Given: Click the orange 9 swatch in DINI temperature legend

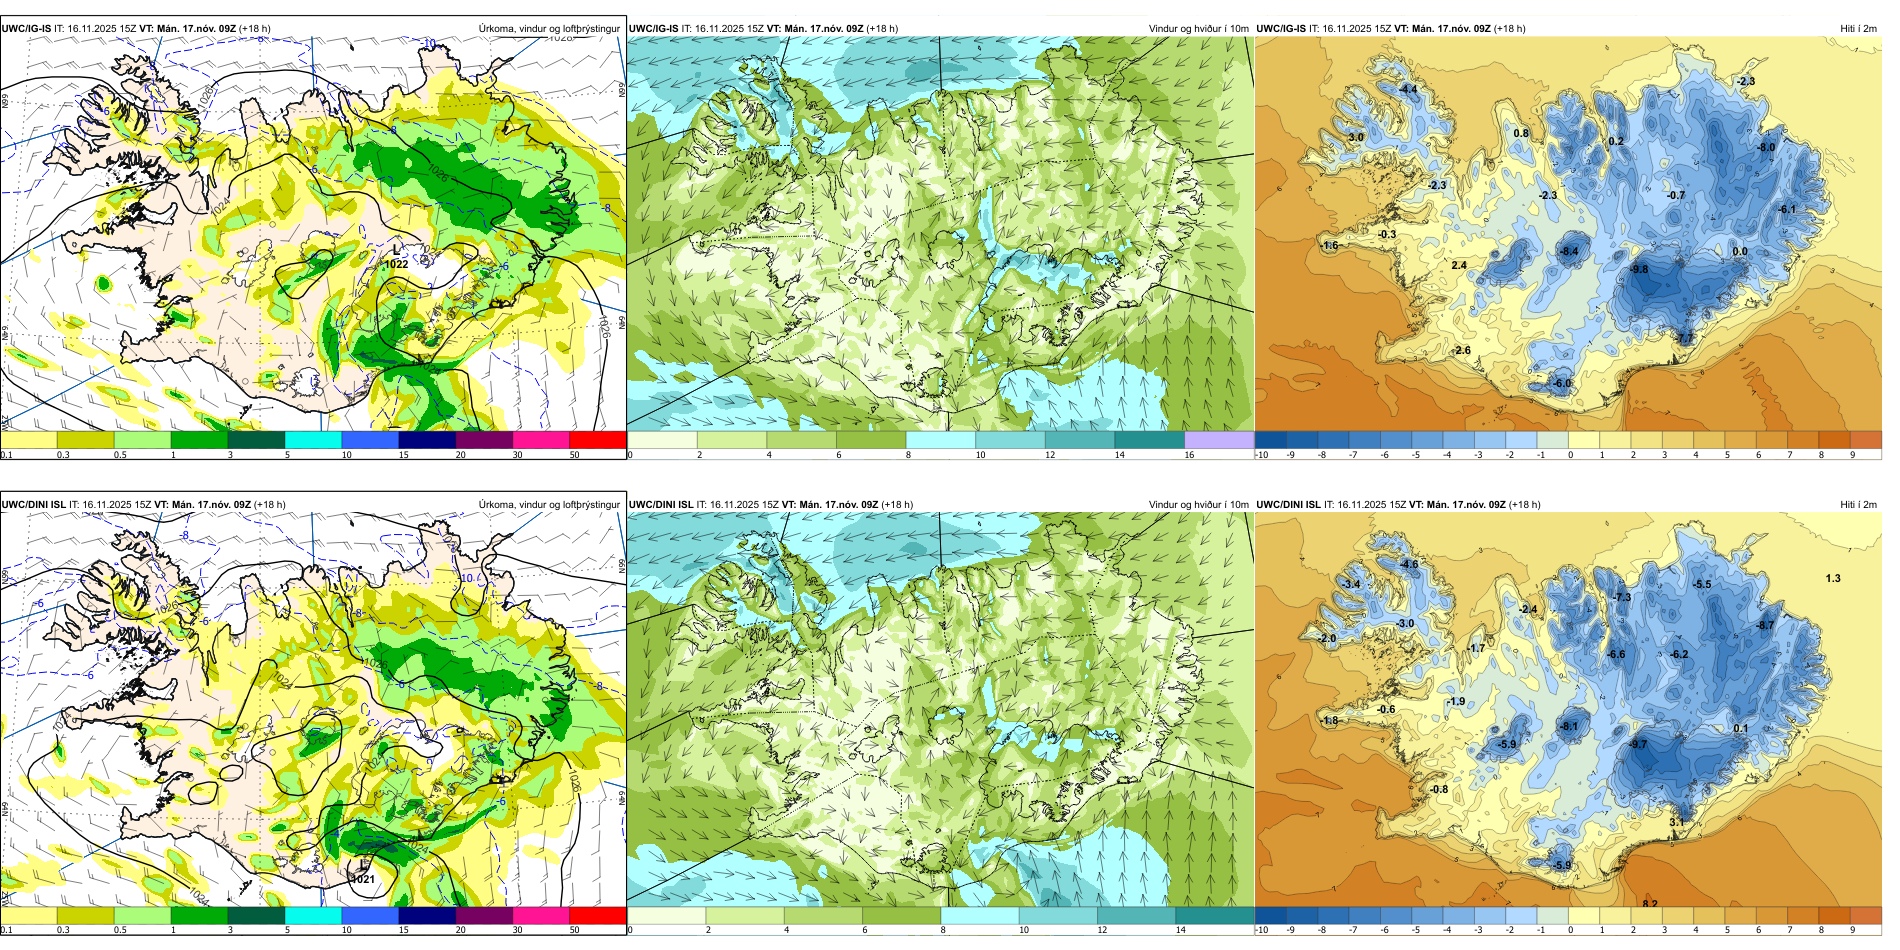Looking at the screenshot, I should coord(1866,915).
